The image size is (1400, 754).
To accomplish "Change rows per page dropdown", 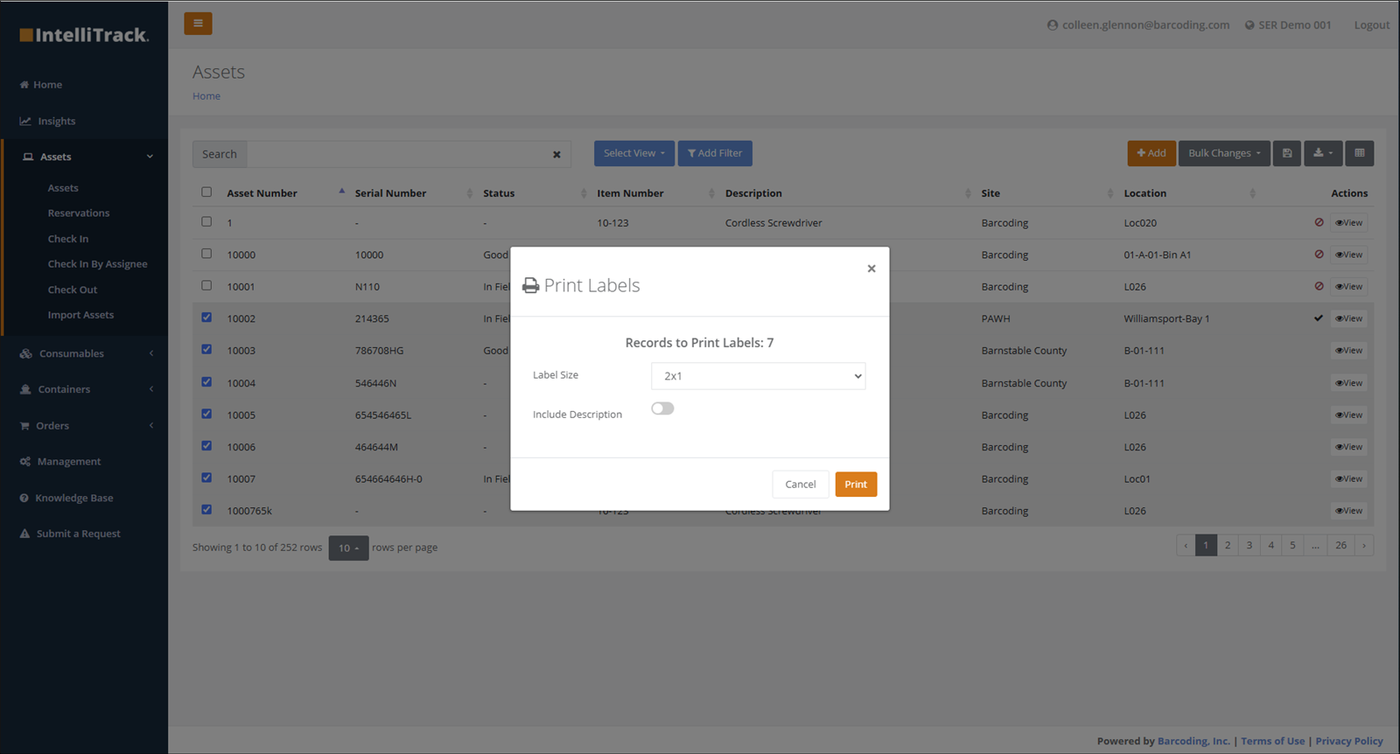I will pos(348,548).
